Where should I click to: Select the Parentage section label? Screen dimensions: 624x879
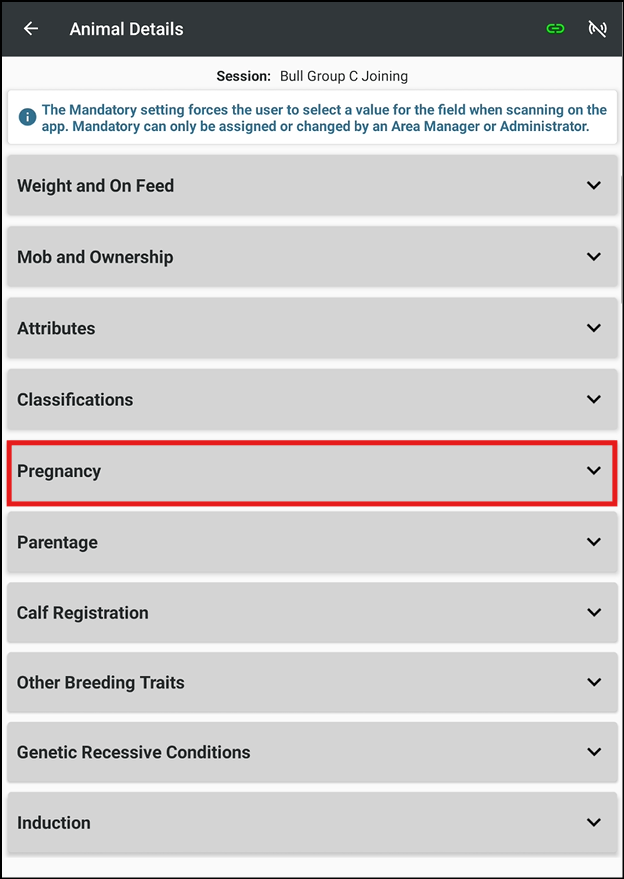57,542
